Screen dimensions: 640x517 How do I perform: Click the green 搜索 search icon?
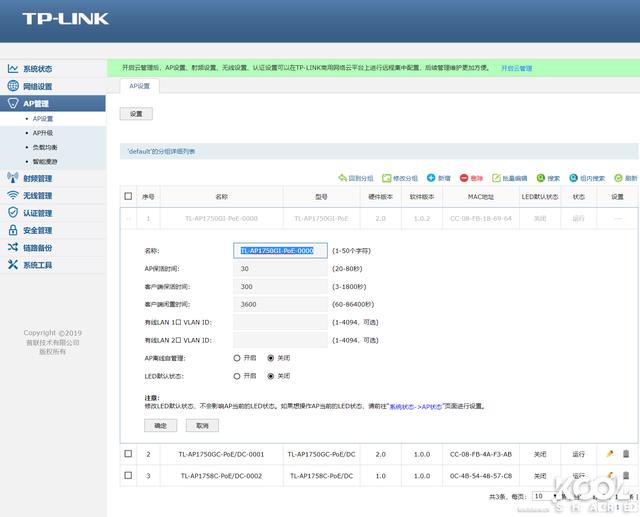541,178
